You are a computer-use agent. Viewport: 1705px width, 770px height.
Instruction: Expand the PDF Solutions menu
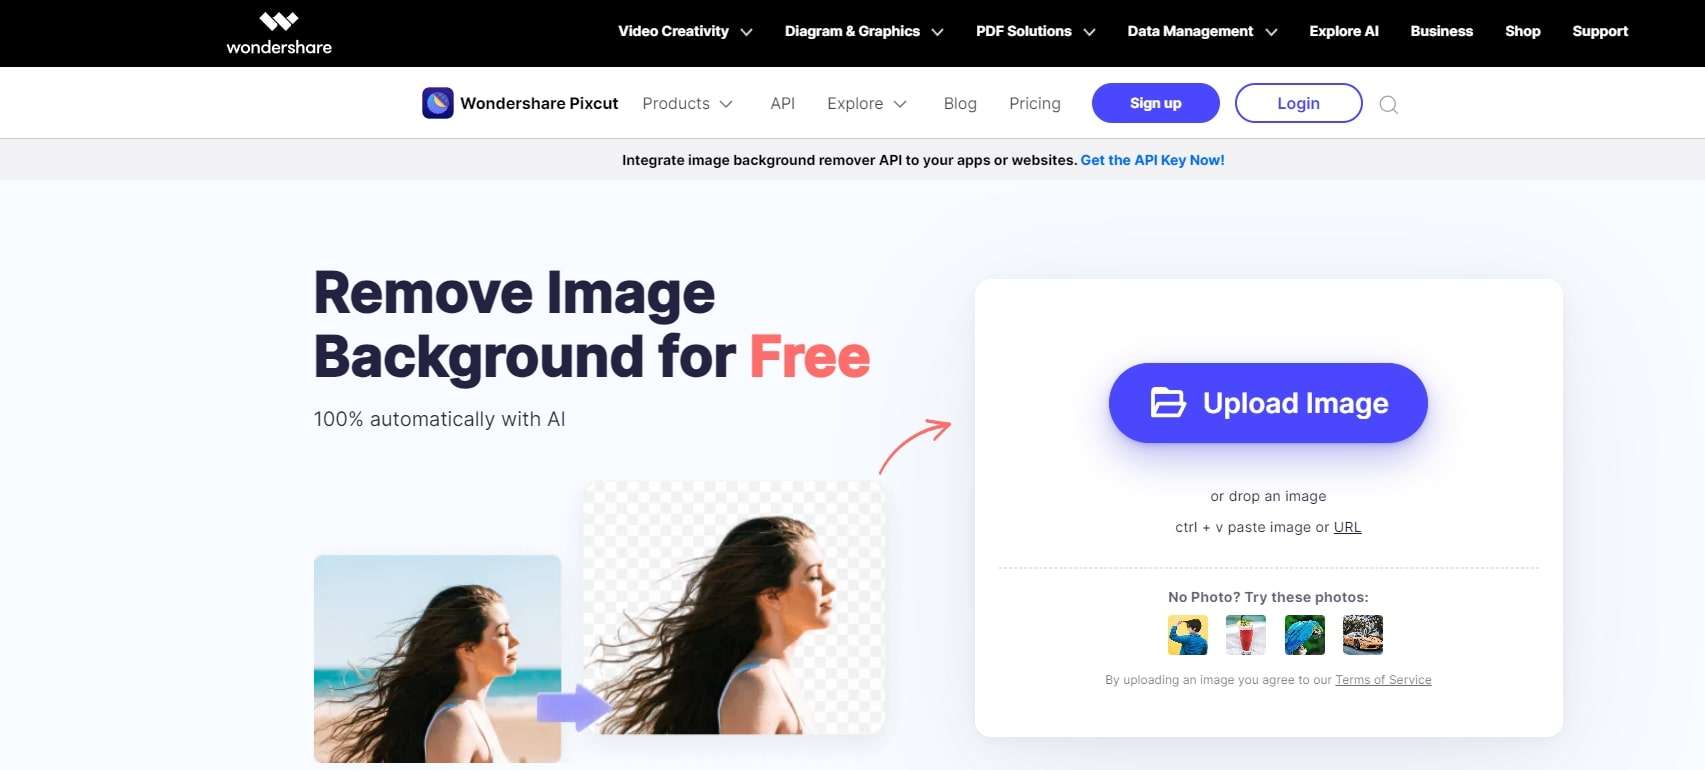coord(1036,31)
